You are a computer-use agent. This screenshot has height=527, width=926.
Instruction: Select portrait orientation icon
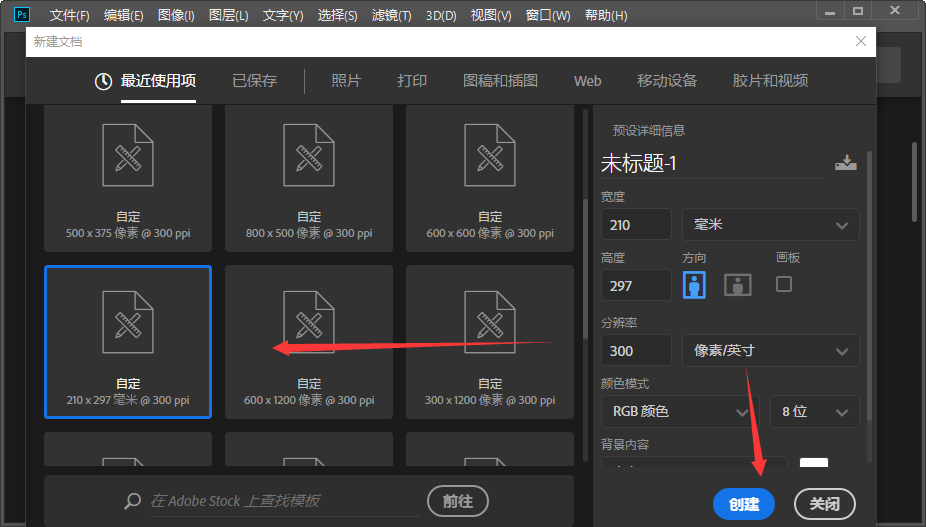pyautogui.click(x=694, y=285)
